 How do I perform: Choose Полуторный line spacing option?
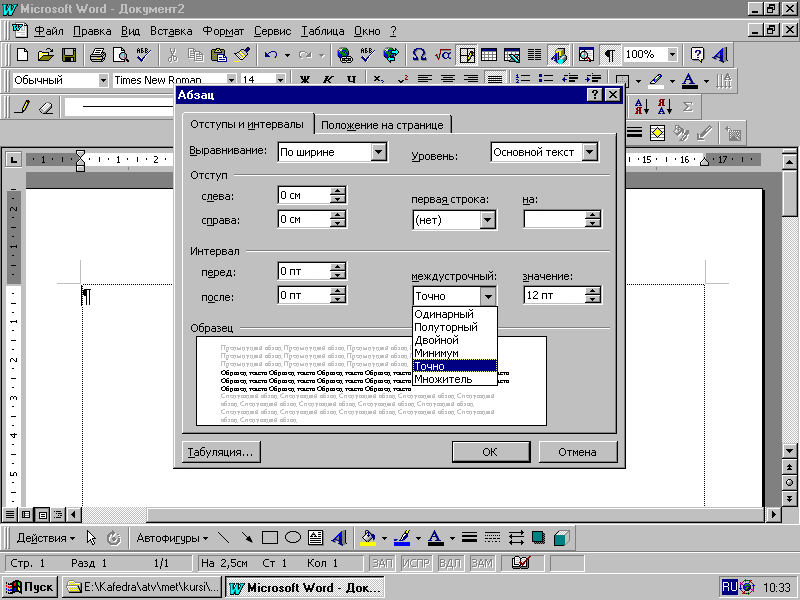pyautogui.click(x=454, y=327)
